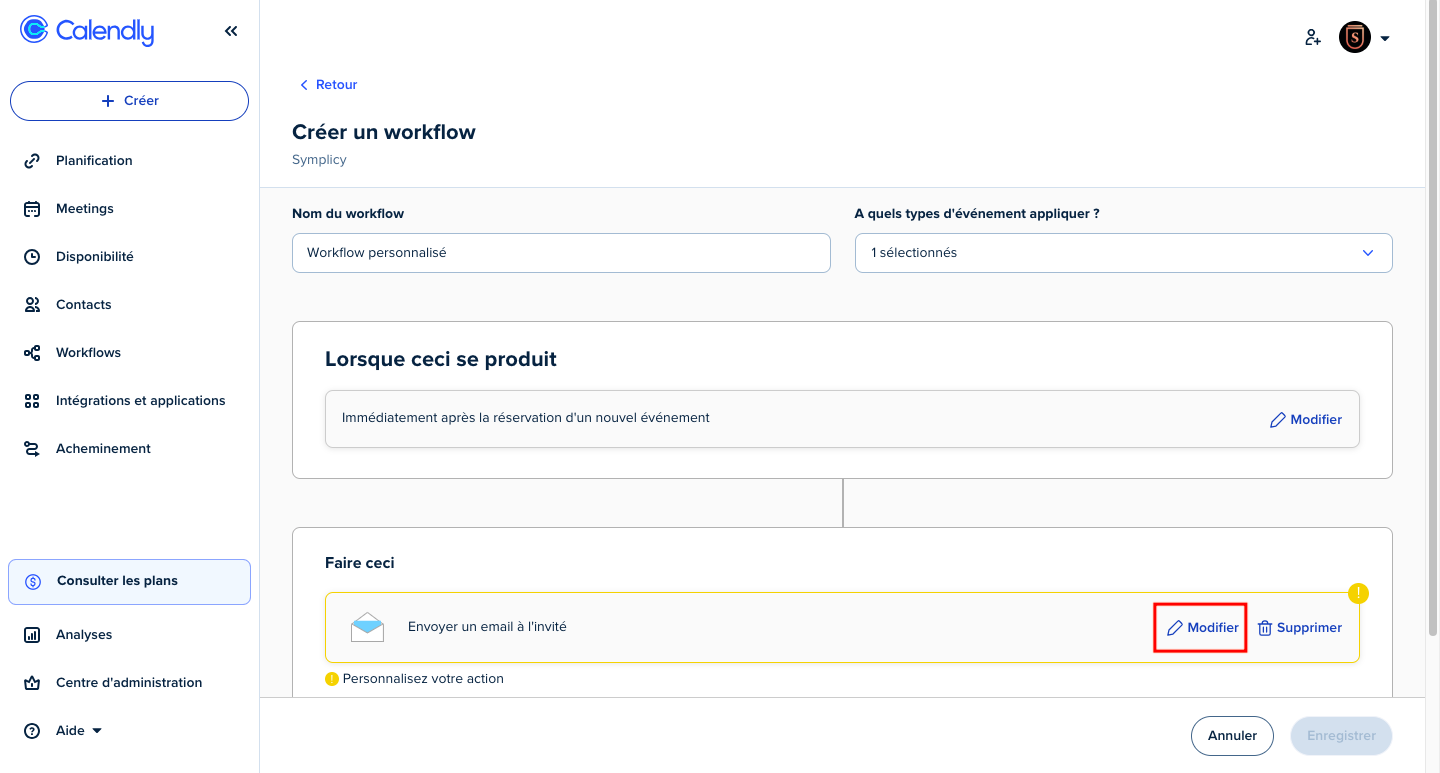Click the Créer button
Image resolution: width=1440 pixels, height=773 pixels.
point(129,101)
